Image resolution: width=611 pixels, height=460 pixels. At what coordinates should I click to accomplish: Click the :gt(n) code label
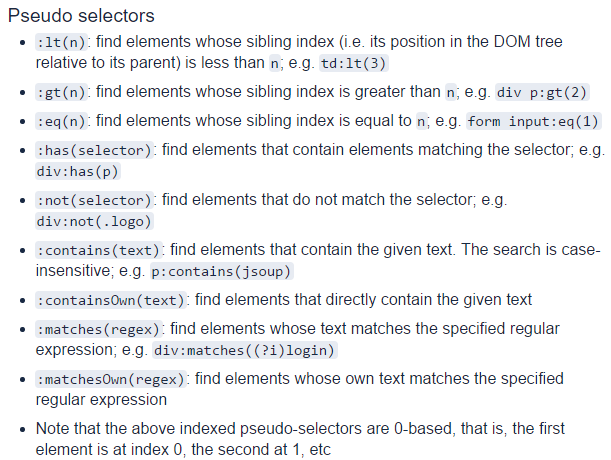point(61,92)
